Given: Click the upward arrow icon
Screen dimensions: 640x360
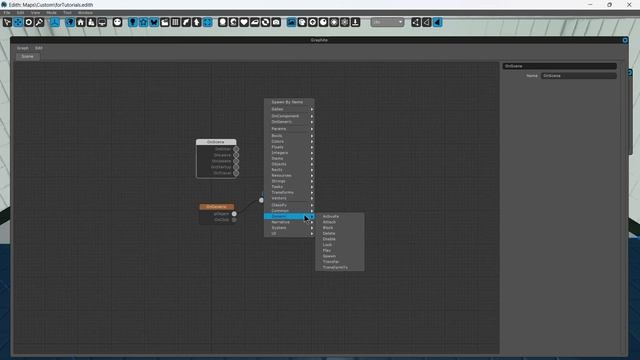Looking at the screenshot, I should [197, 22].
